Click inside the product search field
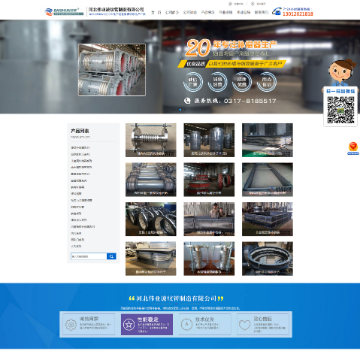The image size is (360, 360). [89, 256]
